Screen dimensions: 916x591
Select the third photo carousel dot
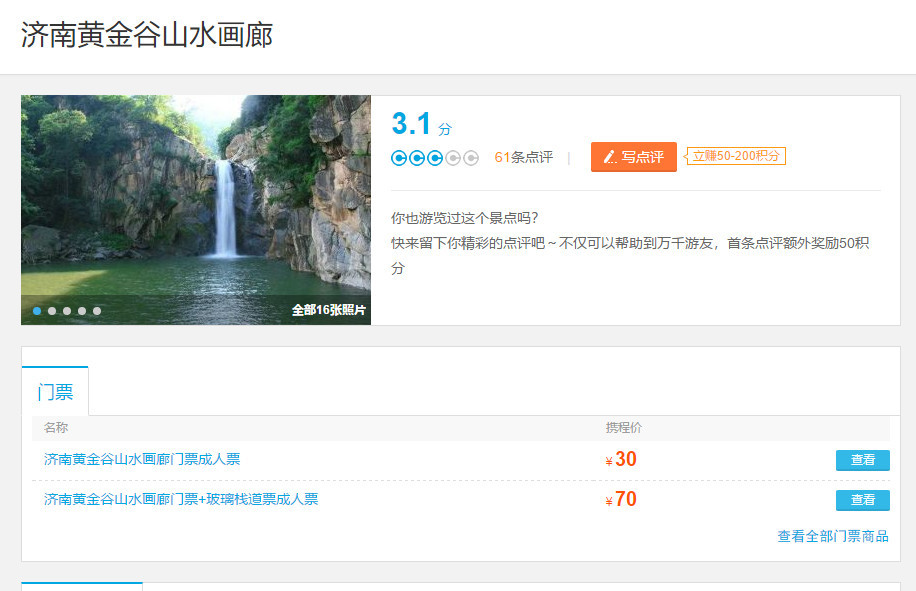click(67, 311)
